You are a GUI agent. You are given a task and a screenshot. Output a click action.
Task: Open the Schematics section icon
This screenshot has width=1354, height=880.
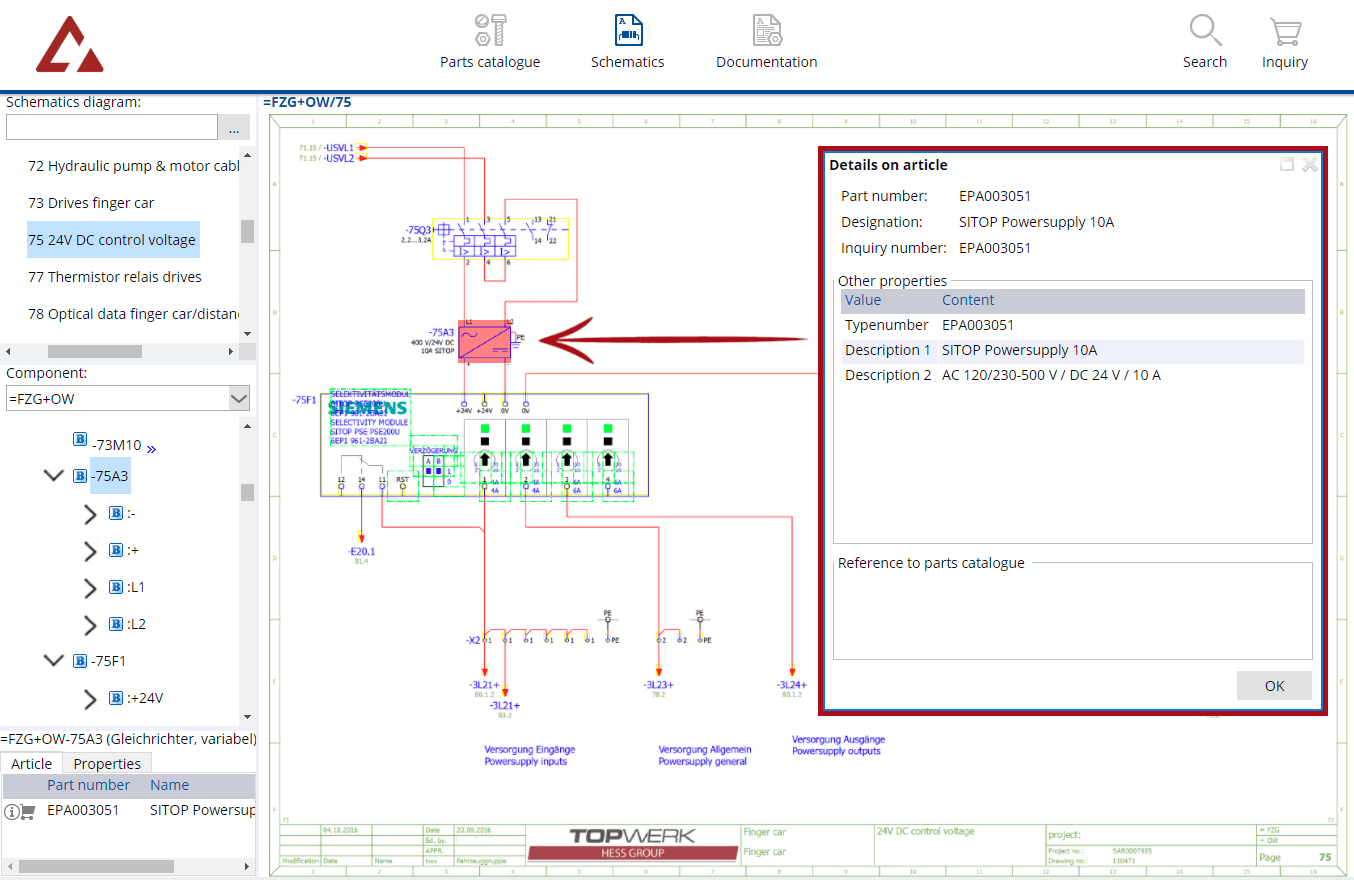[627, 30]
